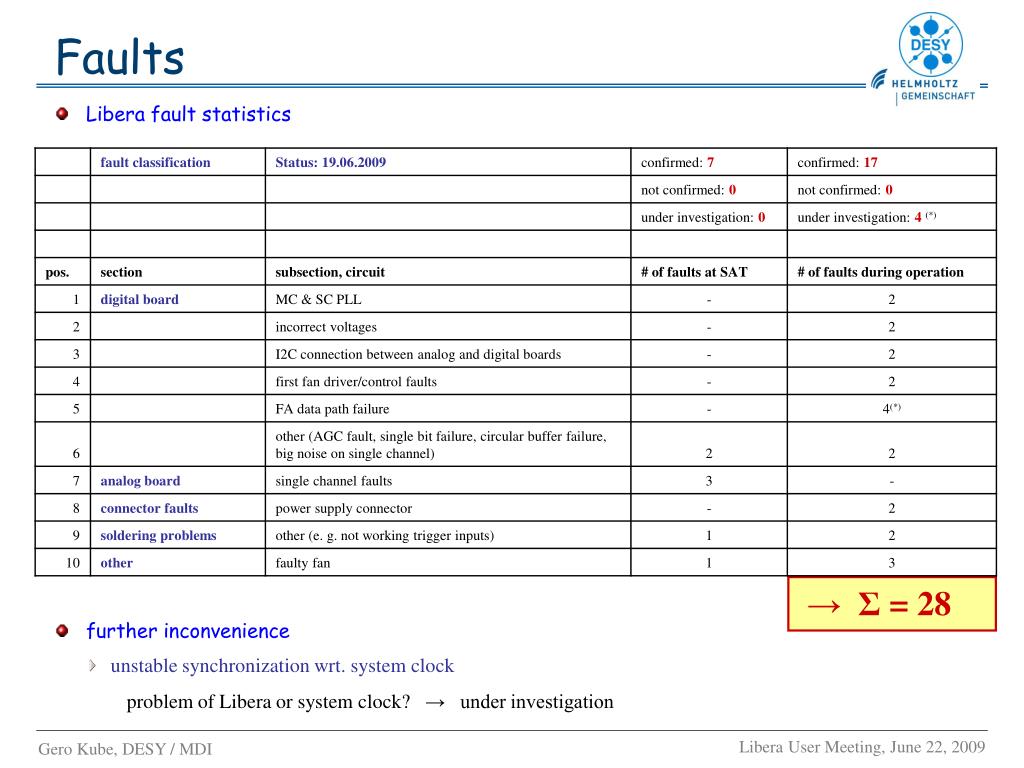The width and height of the screenshot is (1024, 768).
Task: Click the 'under investigation' text in bottom line
Action: (537, 702)
